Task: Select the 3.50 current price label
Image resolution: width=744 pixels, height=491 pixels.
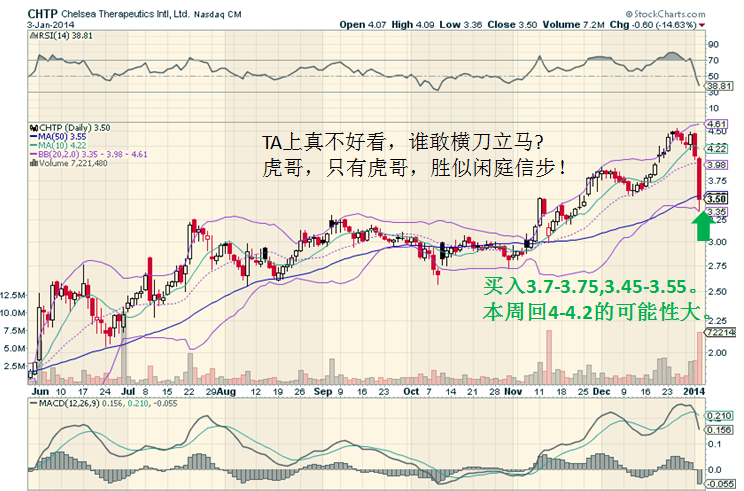Action: tap(718, 199)
